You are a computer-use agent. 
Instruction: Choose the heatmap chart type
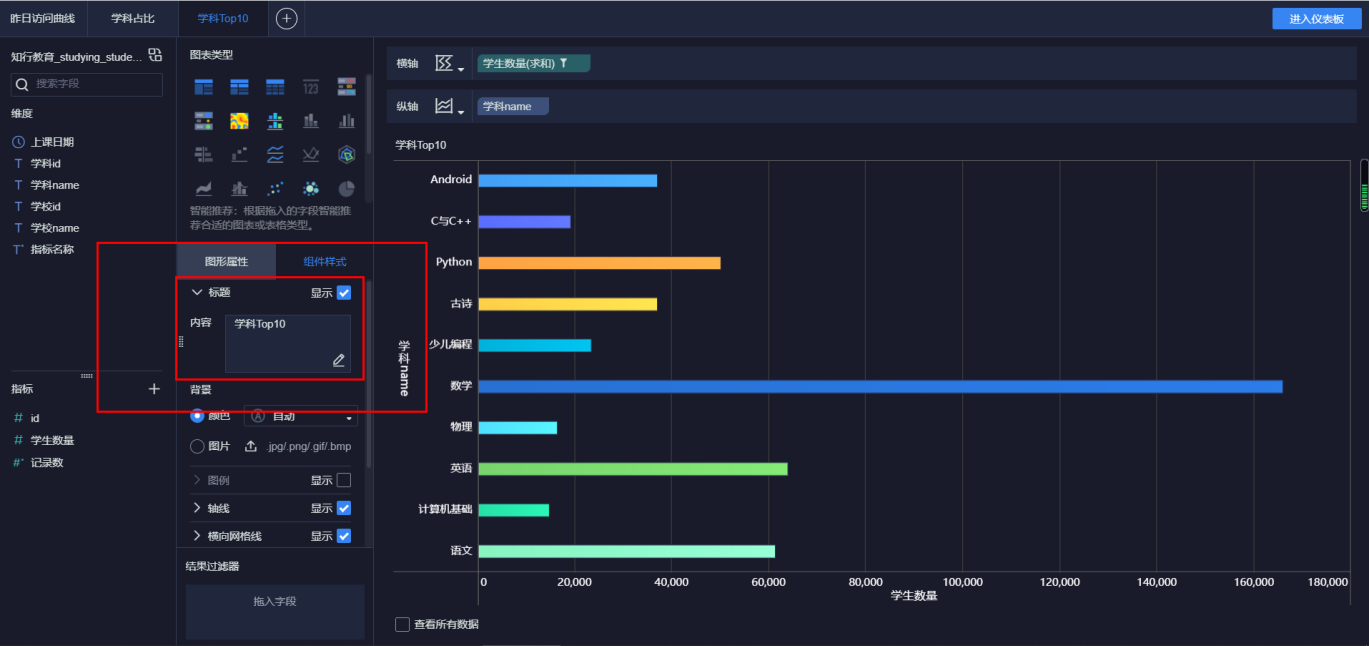(239, 121)
